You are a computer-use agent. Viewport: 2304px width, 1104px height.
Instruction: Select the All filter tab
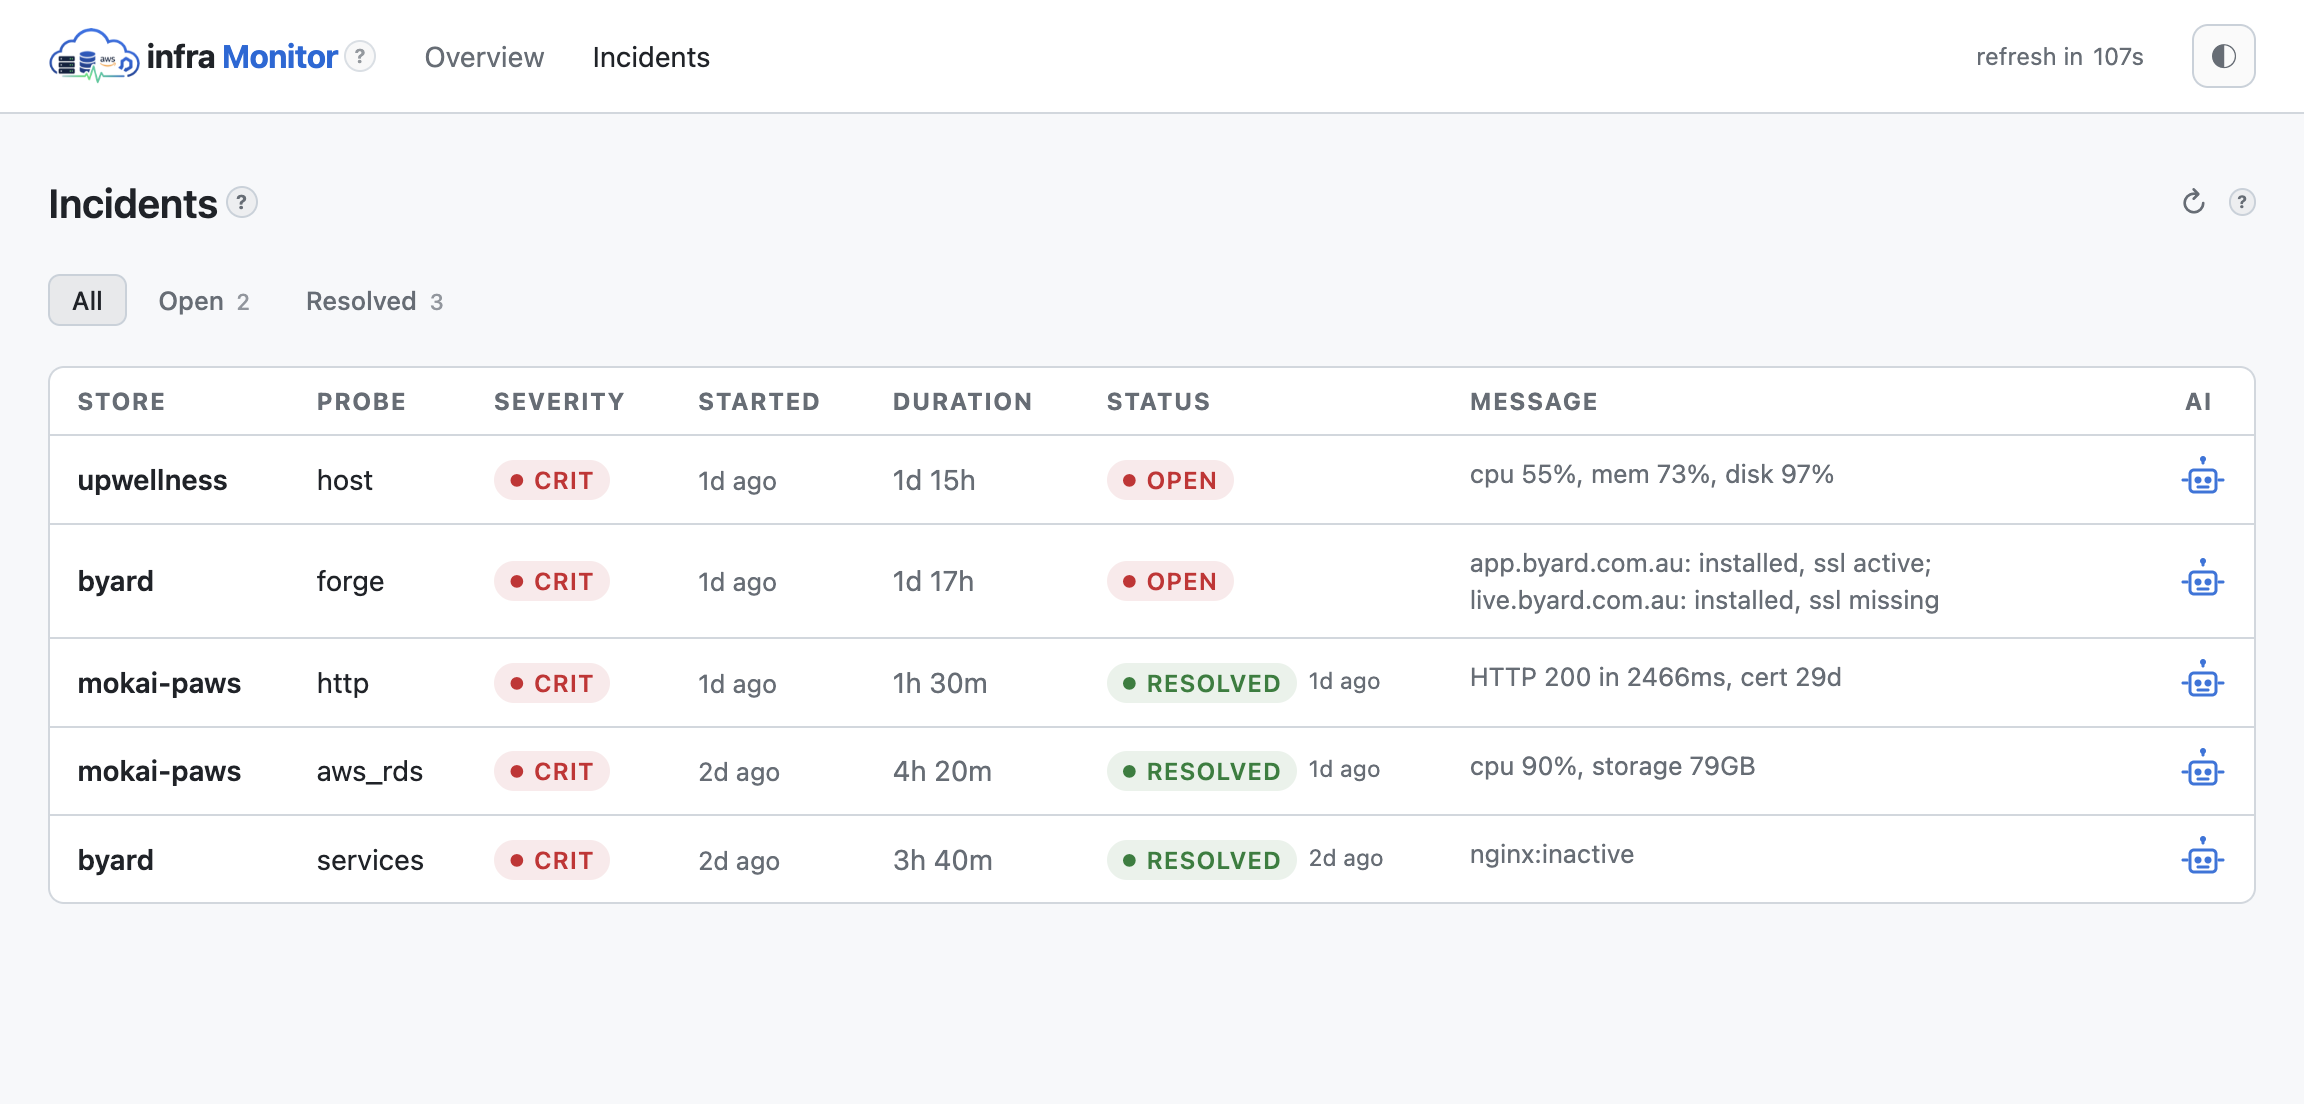point(87,300)
